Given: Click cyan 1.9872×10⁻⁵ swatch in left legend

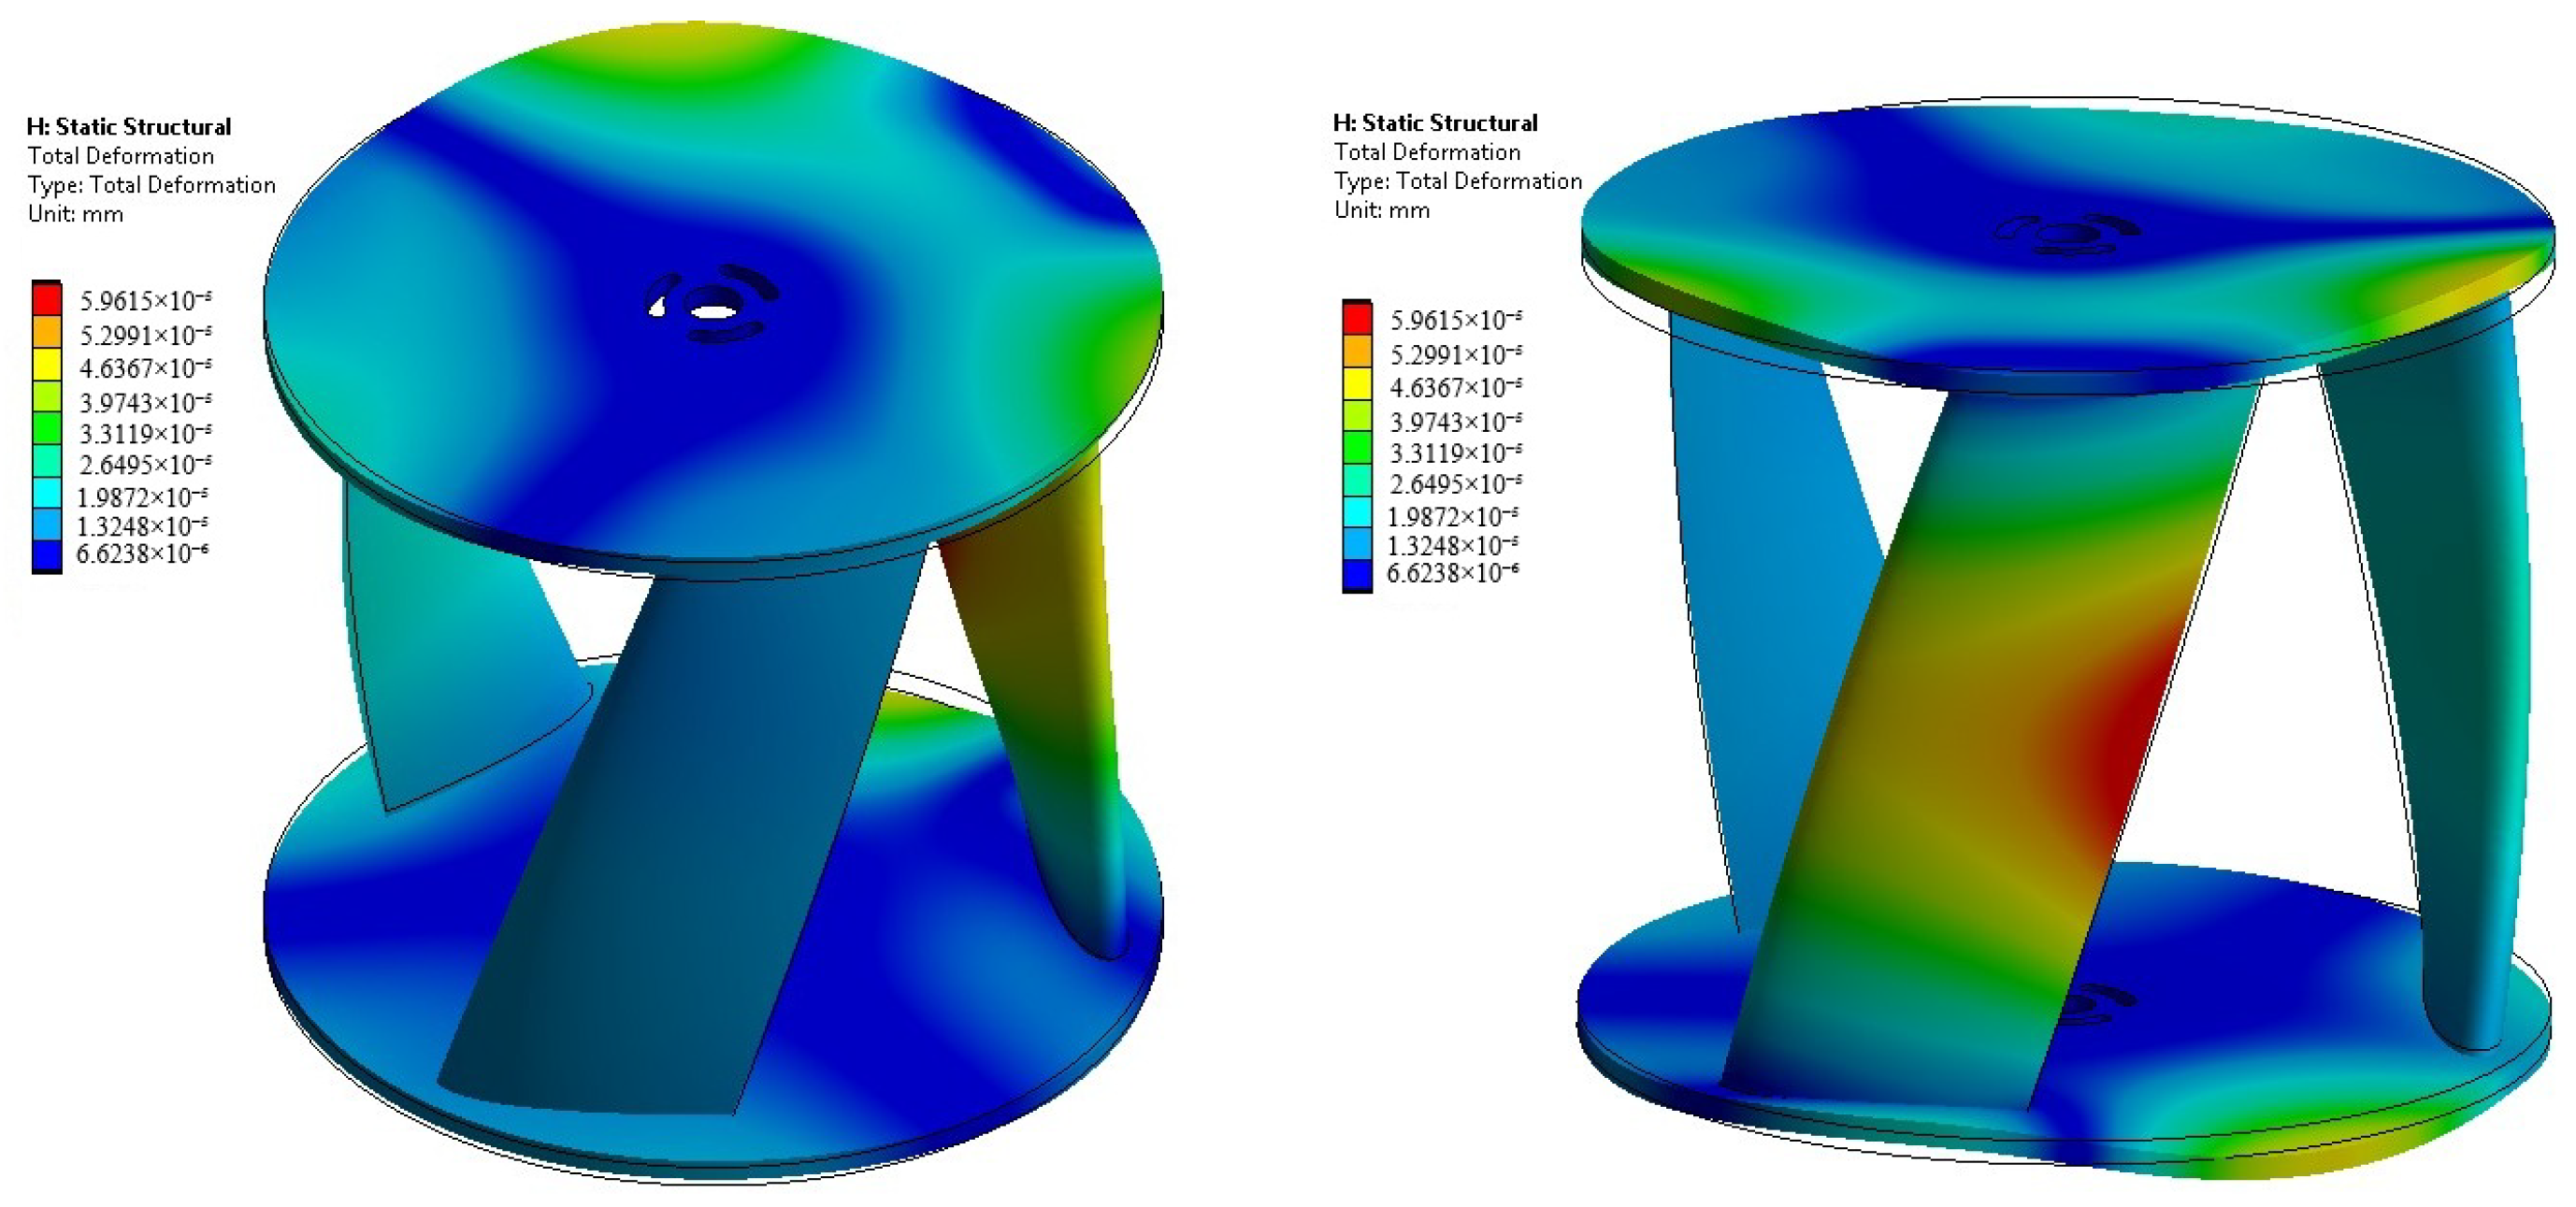Looking at the screenshot, I should click(46, 494).
